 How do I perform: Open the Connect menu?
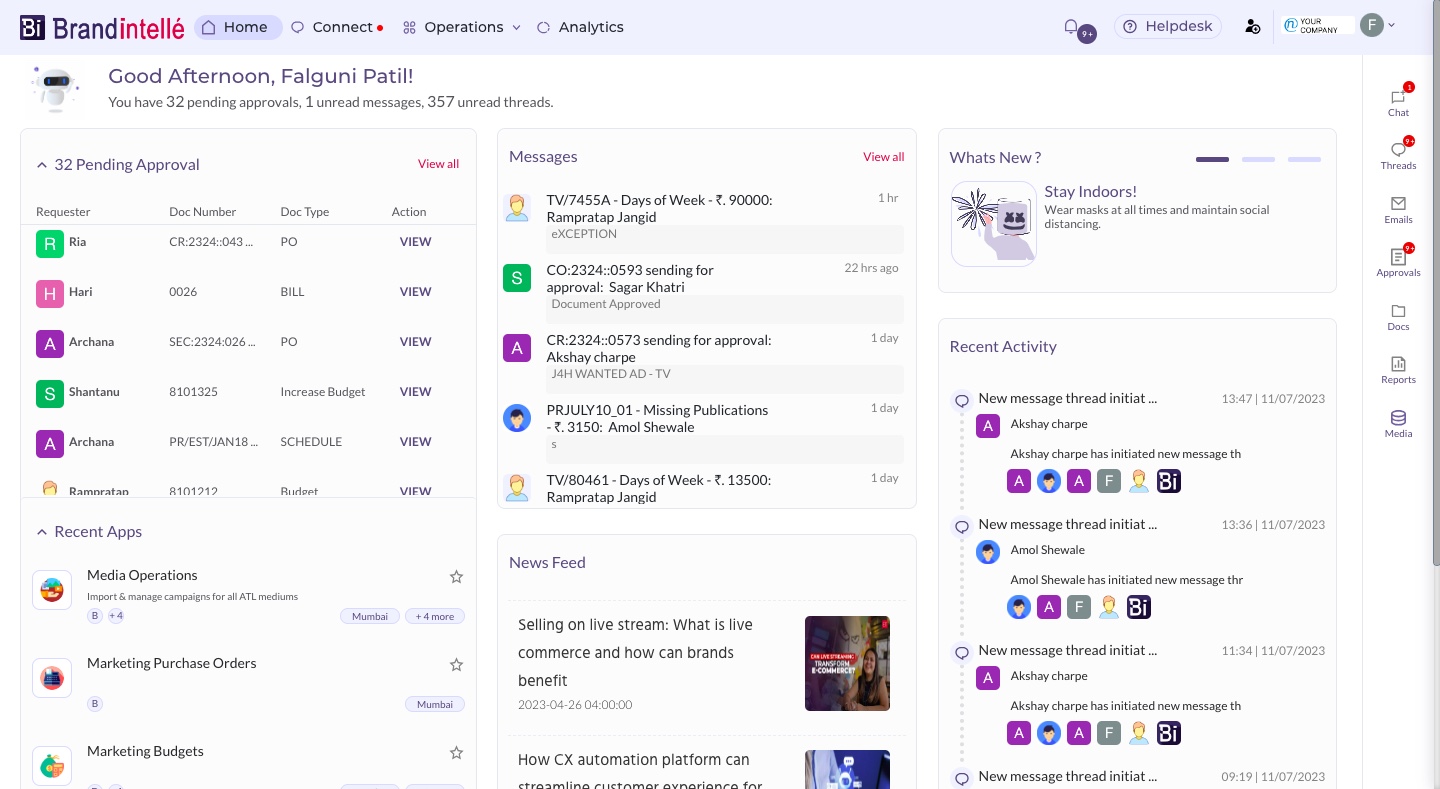pos(337,27)
